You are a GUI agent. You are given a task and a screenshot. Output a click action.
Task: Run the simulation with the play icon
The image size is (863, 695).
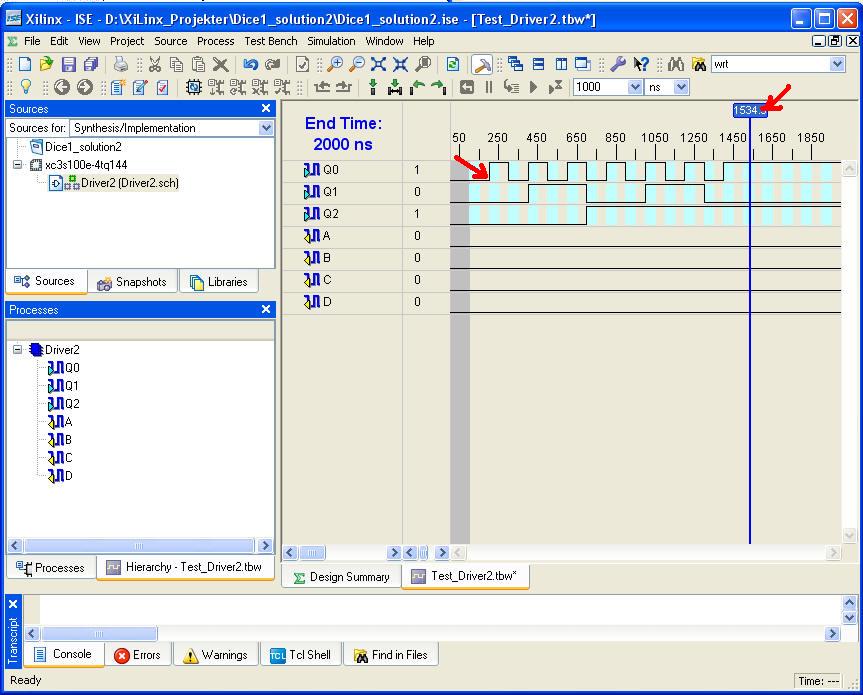pyautogui.click(x=533, y=87)
